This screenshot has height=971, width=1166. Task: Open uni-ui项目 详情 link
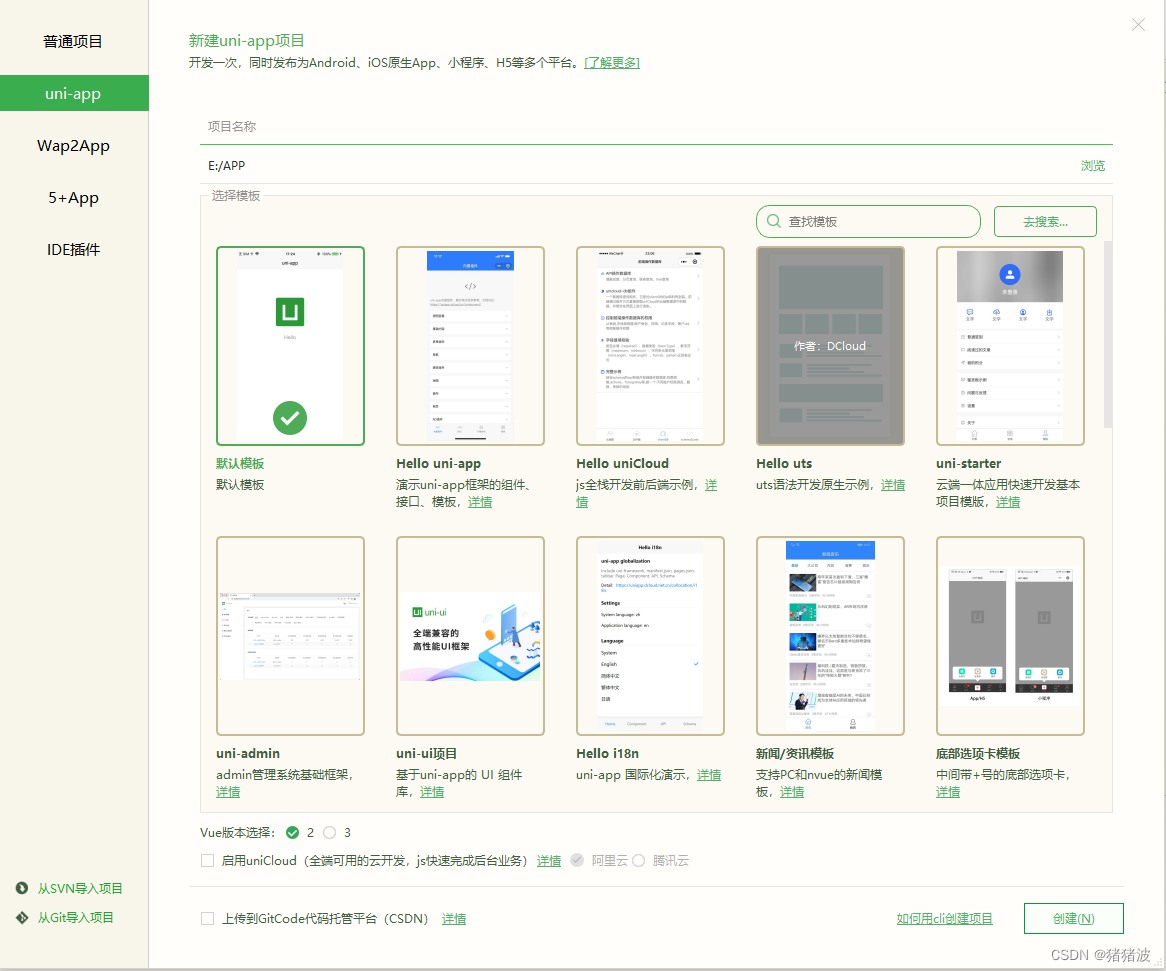432,792
